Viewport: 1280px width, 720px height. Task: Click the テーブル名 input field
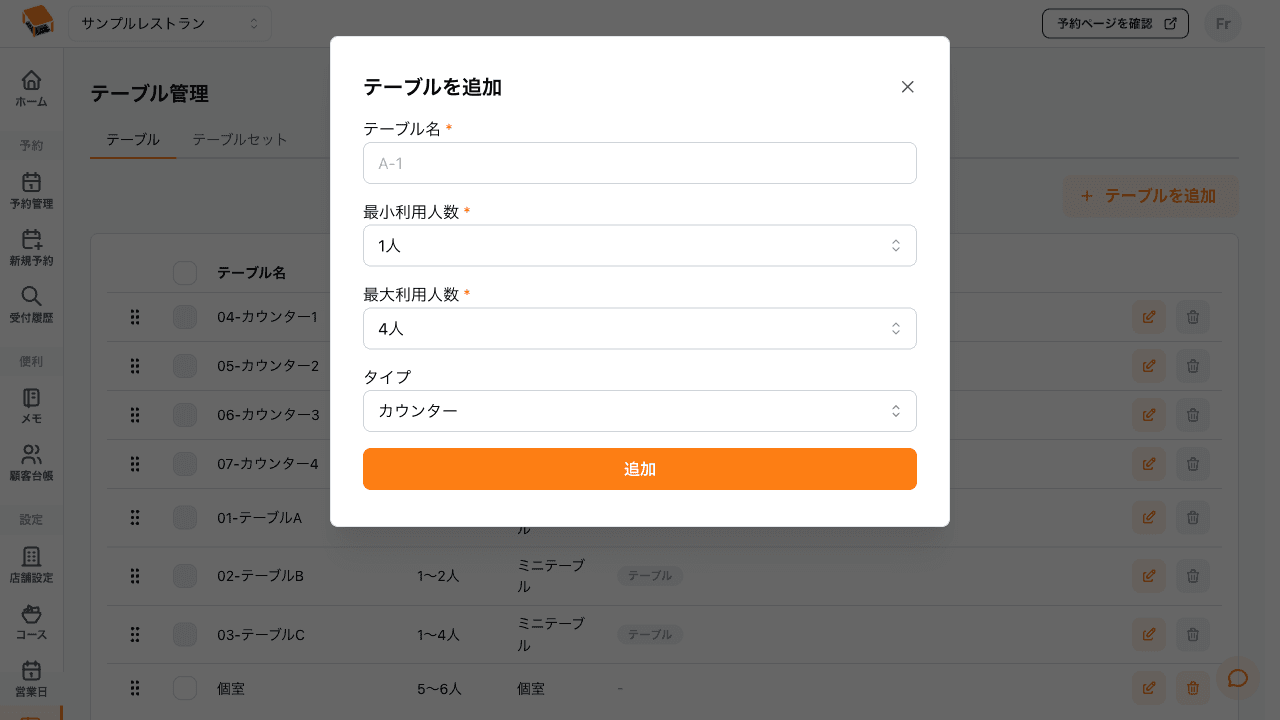640,163
